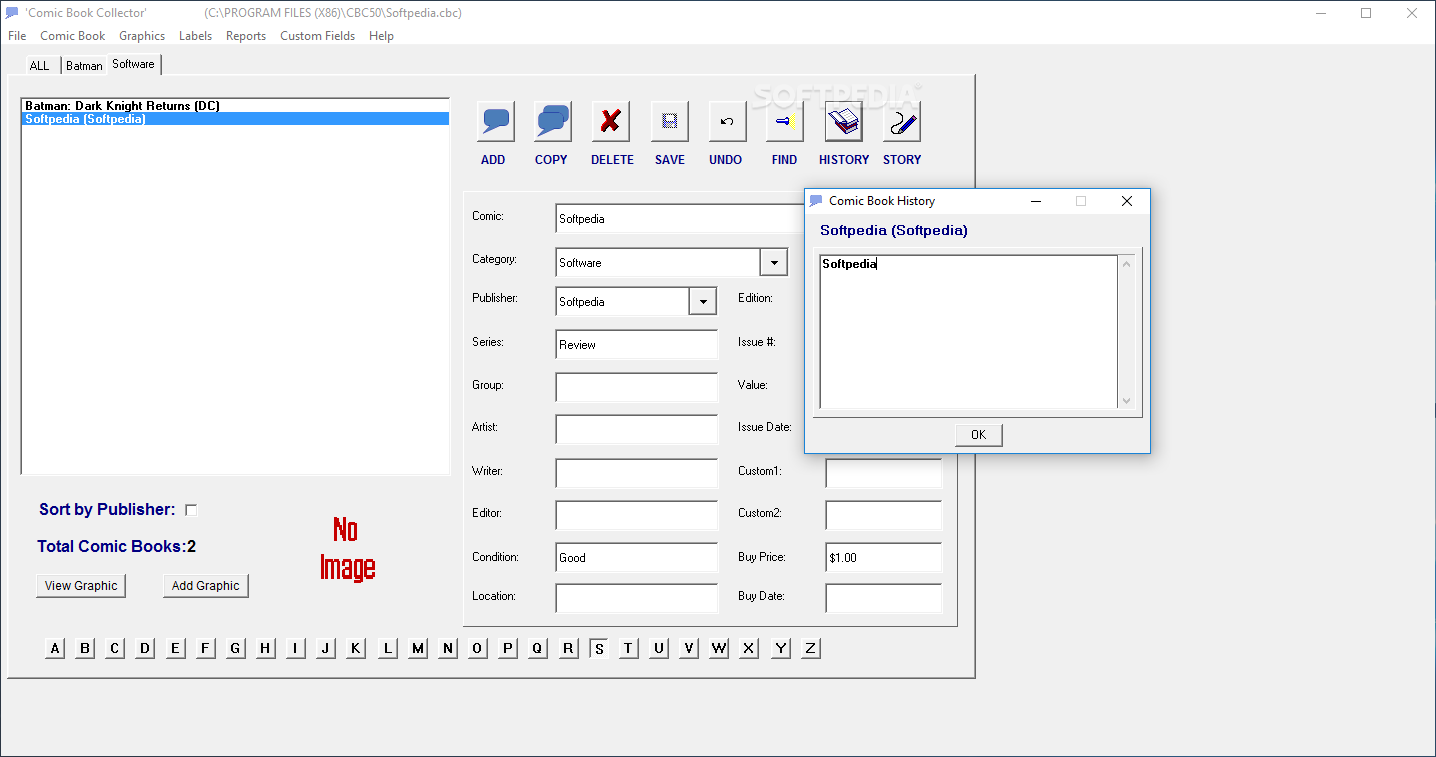Click the ADD comic toolbar icon
This screenshot has width=1436, height=757.
[x=496, y=122]
